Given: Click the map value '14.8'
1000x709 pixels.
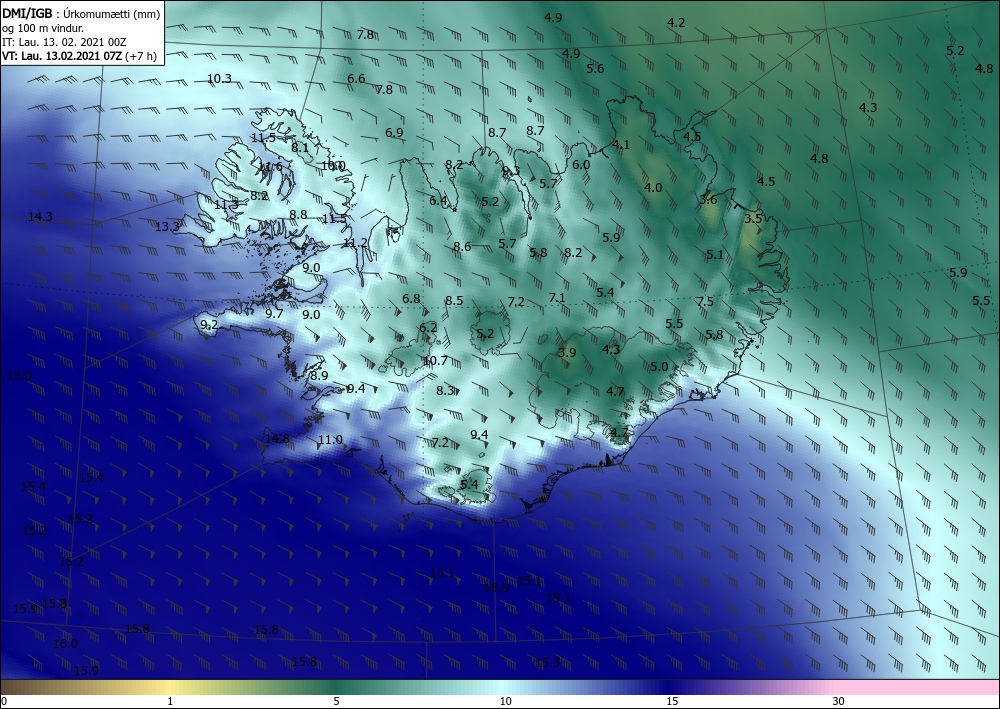Looking at the screenshot, I should [x=277, y=439].
